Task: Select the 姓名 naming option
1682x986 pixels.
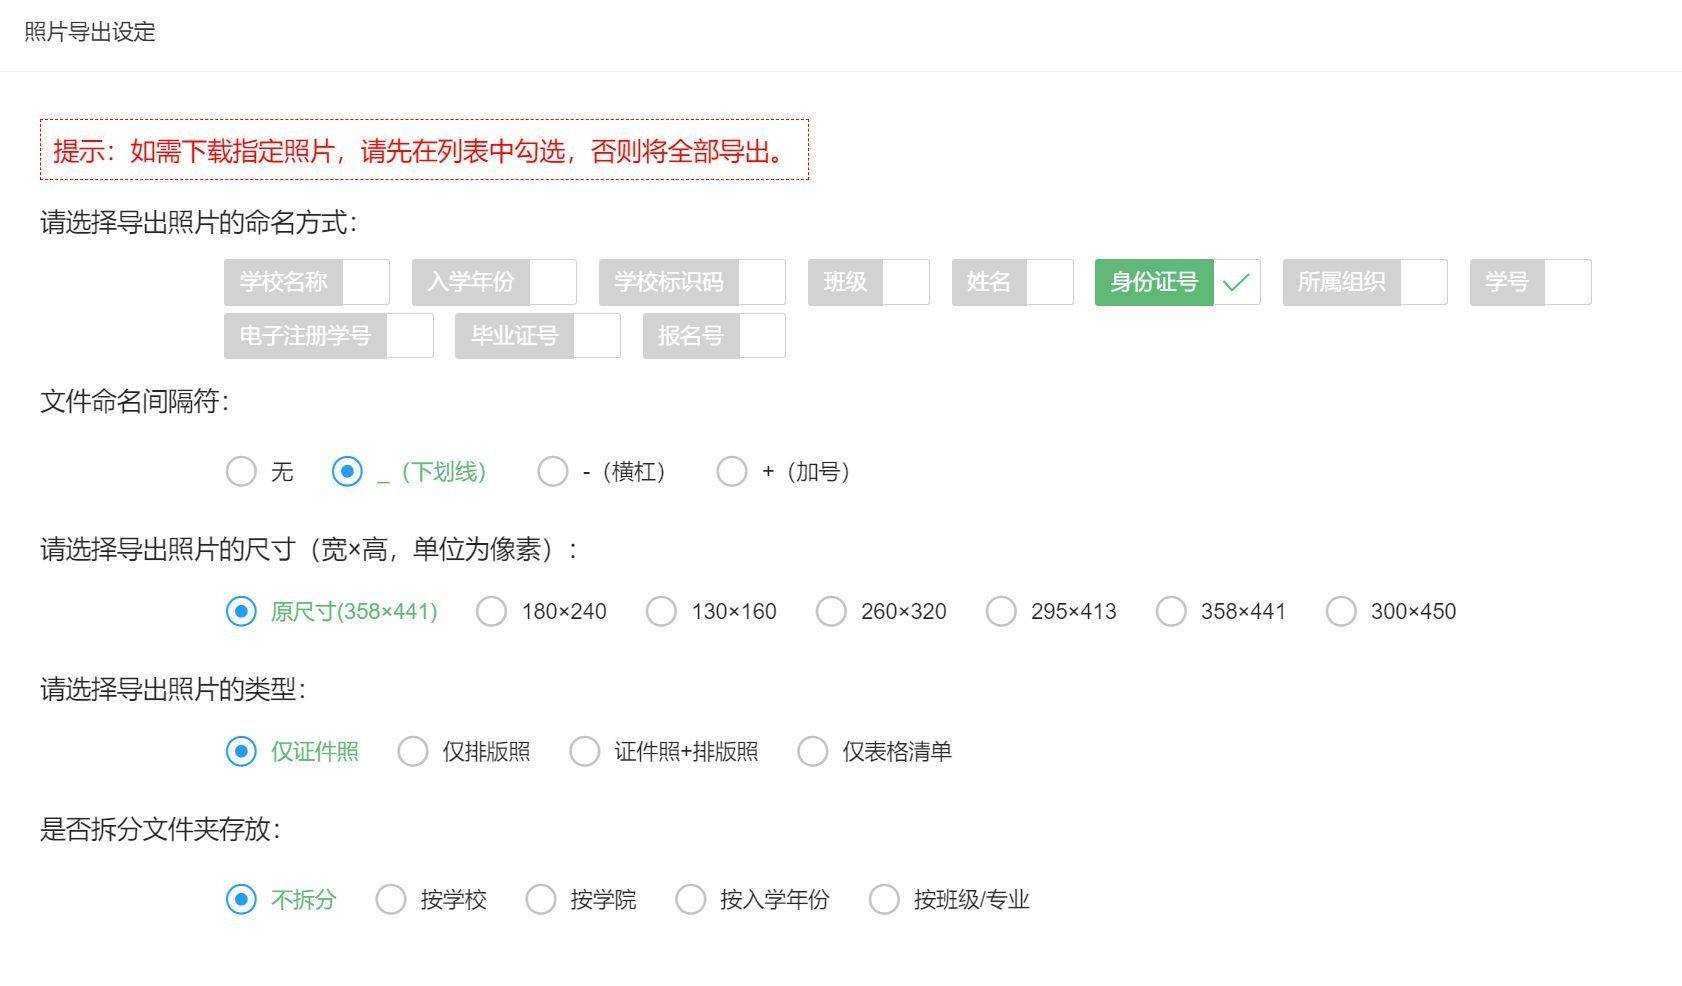Action: coord(989,281)
